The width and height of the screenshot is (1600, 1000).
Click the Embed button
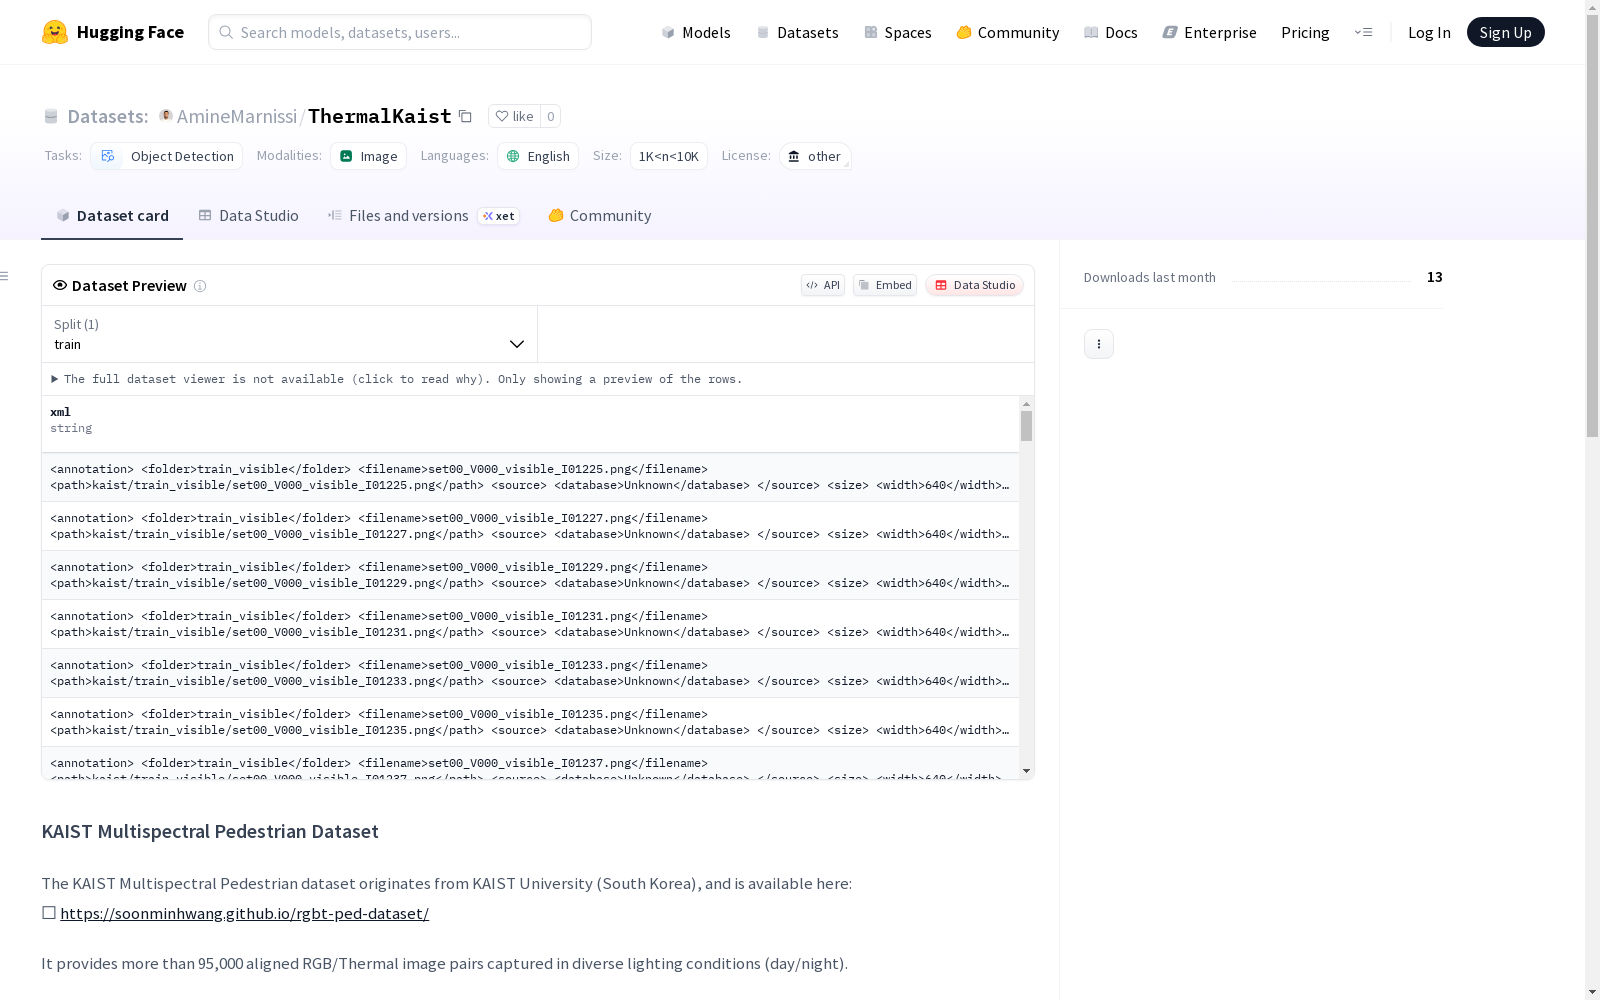point(885,285)
